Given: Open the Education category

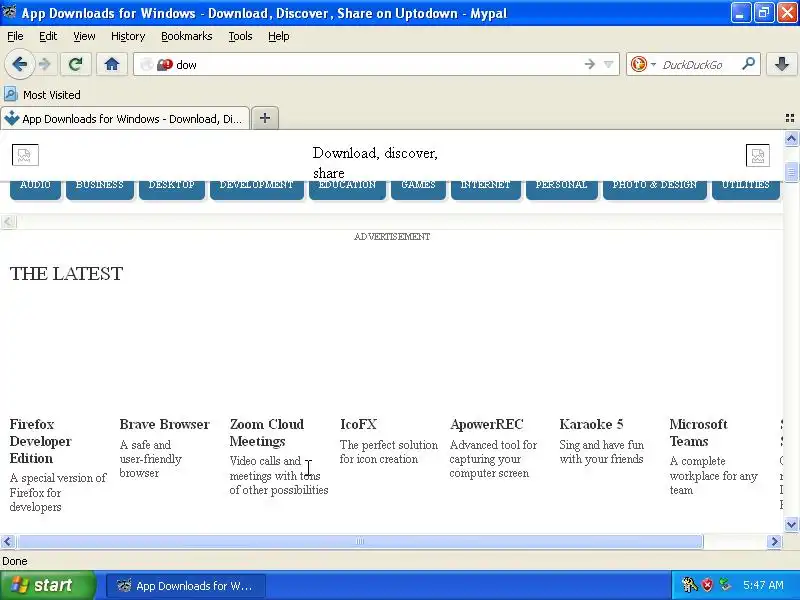Looking at the screenshot, I should pos(347,189).
